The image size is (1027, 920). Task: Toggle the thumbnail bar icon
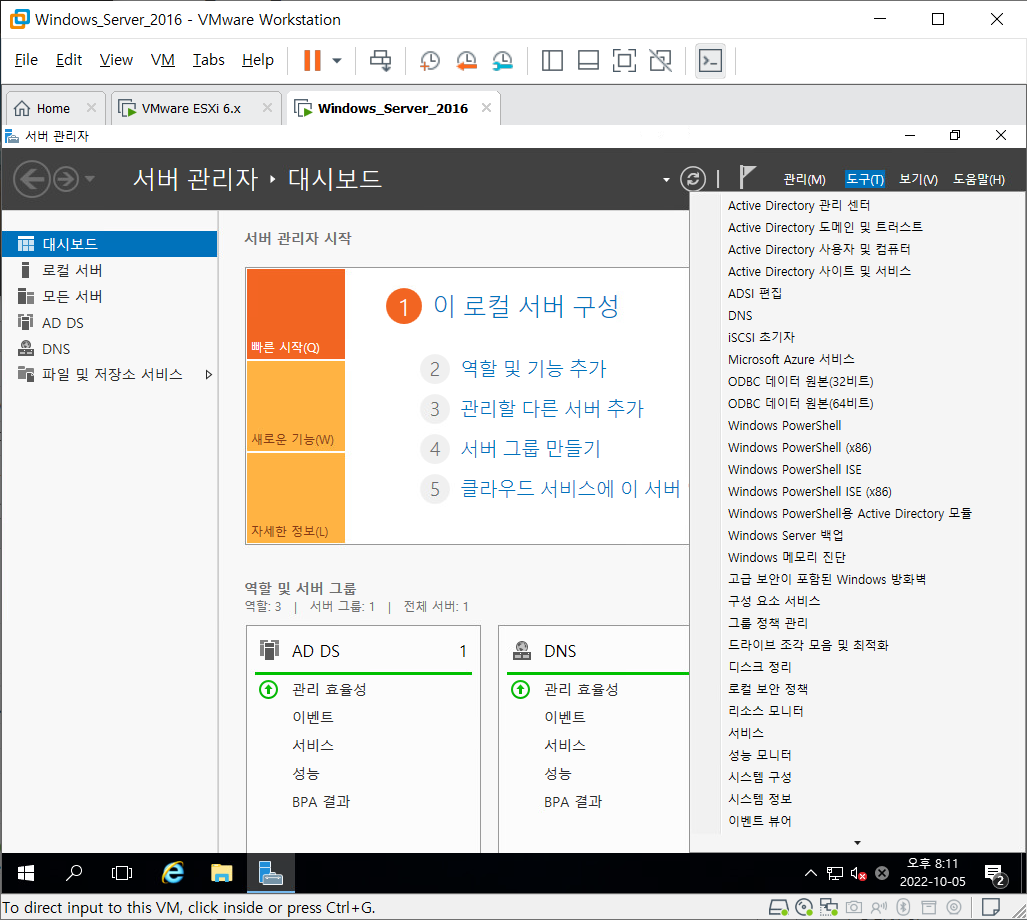(x=588, y=60)
